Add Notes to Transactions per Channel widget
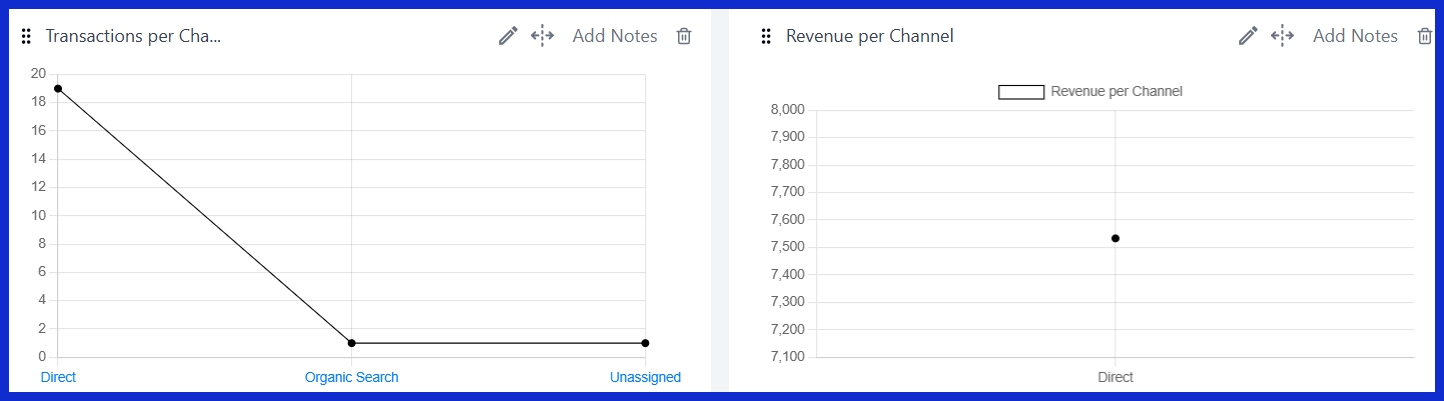Viewport: 1444px width, 401px height. coord(615,36)
